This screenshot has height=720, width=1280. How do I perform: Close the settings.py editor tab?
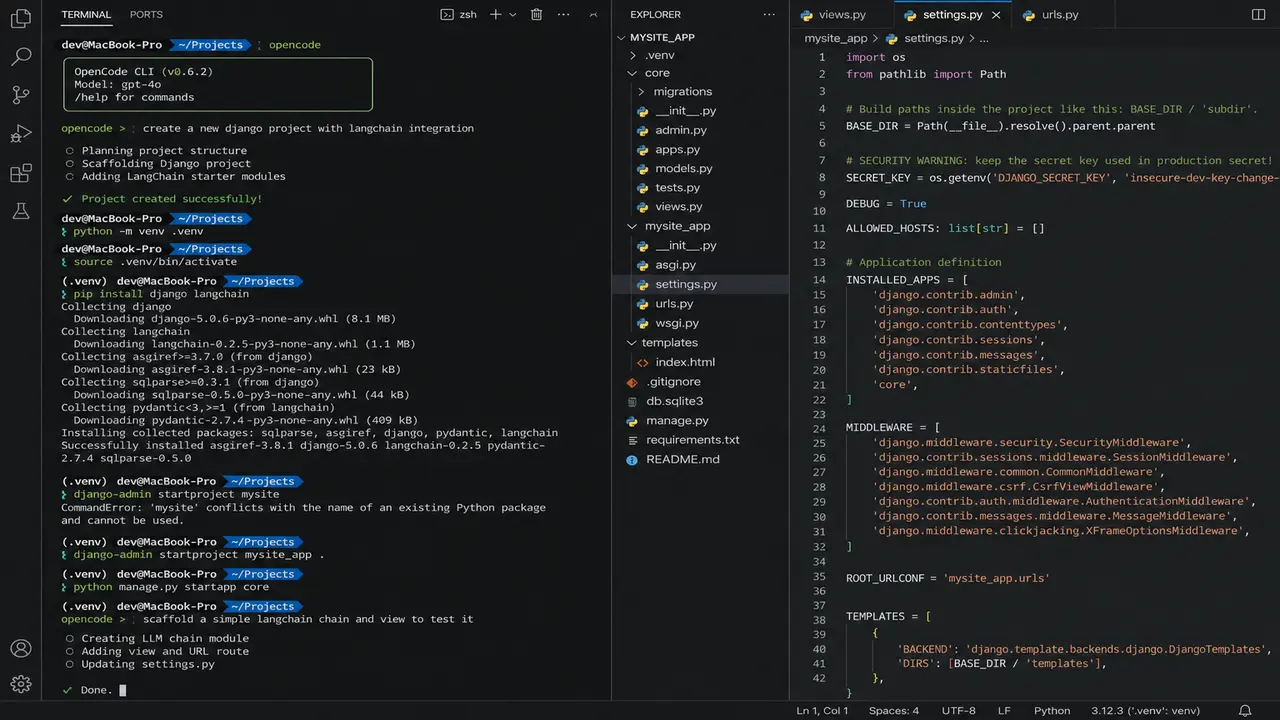click(996, 15)
